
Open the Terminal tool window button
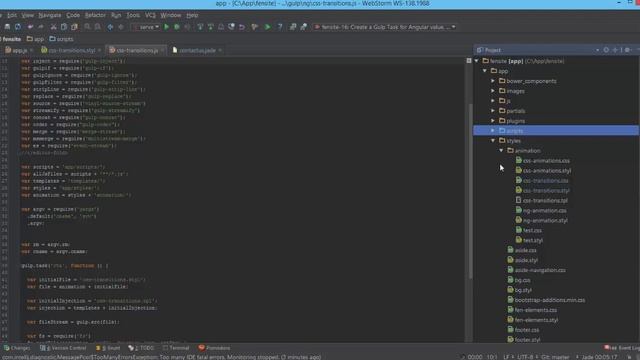pyautogui.click(x=176, y=348)
